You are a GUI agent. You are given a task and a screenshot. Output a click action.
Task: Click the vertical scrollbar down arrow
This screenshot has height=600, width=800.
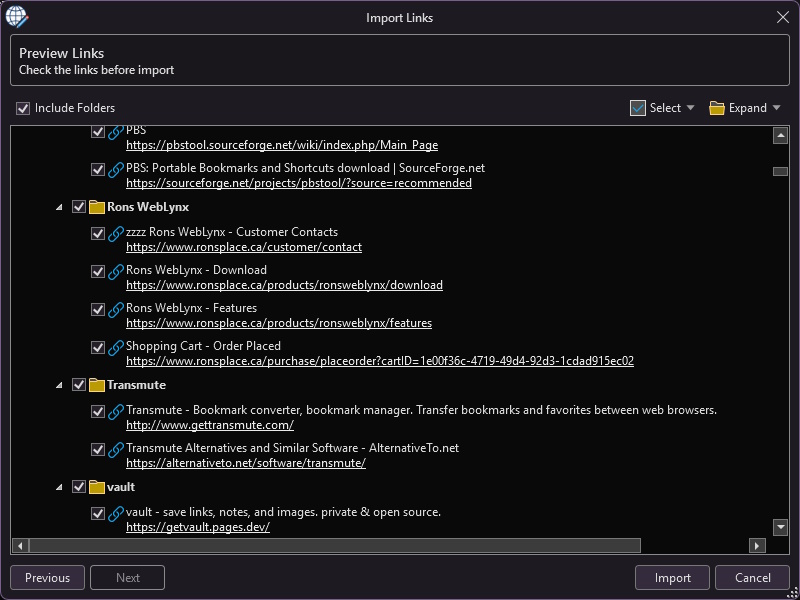[780, 527]
